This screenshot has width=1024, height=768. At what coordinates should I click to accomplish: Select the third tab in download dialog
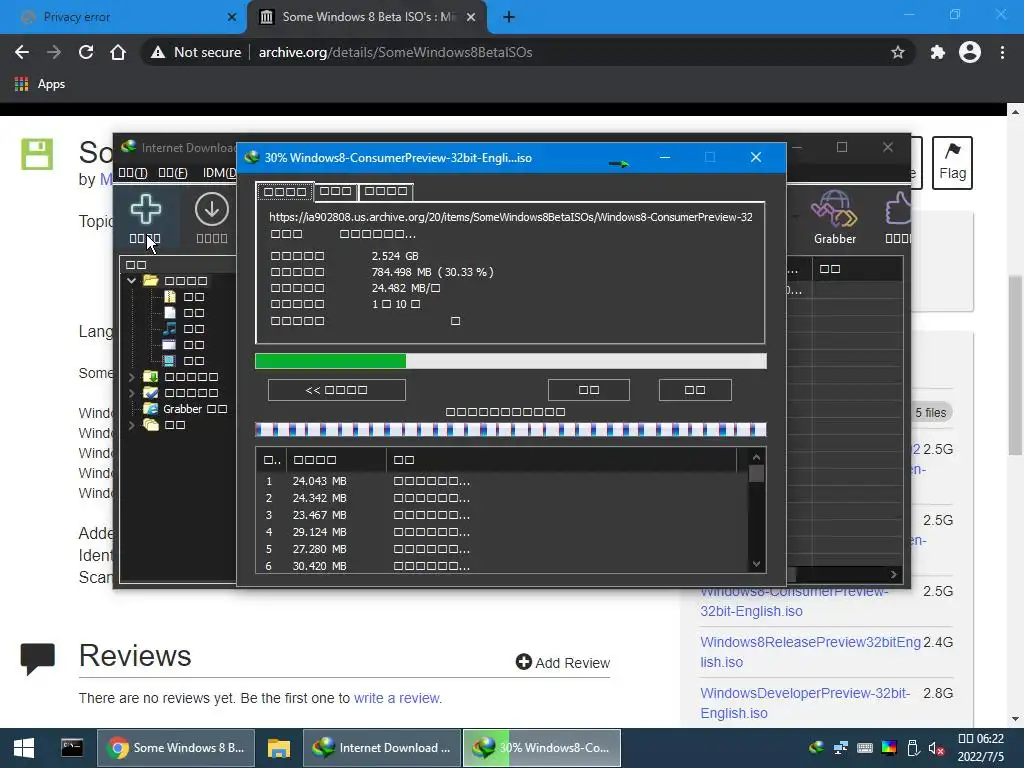[385, 191]
